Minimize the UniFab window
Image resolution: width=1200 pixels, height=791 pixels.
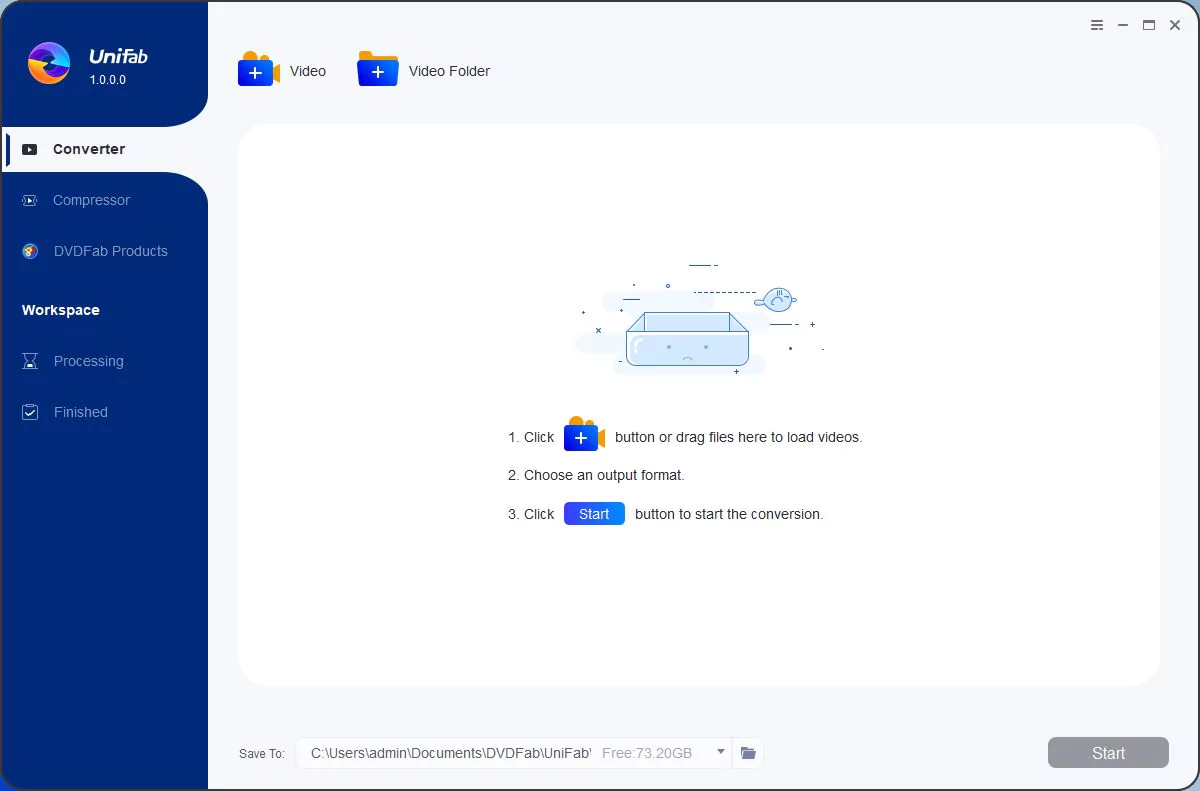point(1123,26)
